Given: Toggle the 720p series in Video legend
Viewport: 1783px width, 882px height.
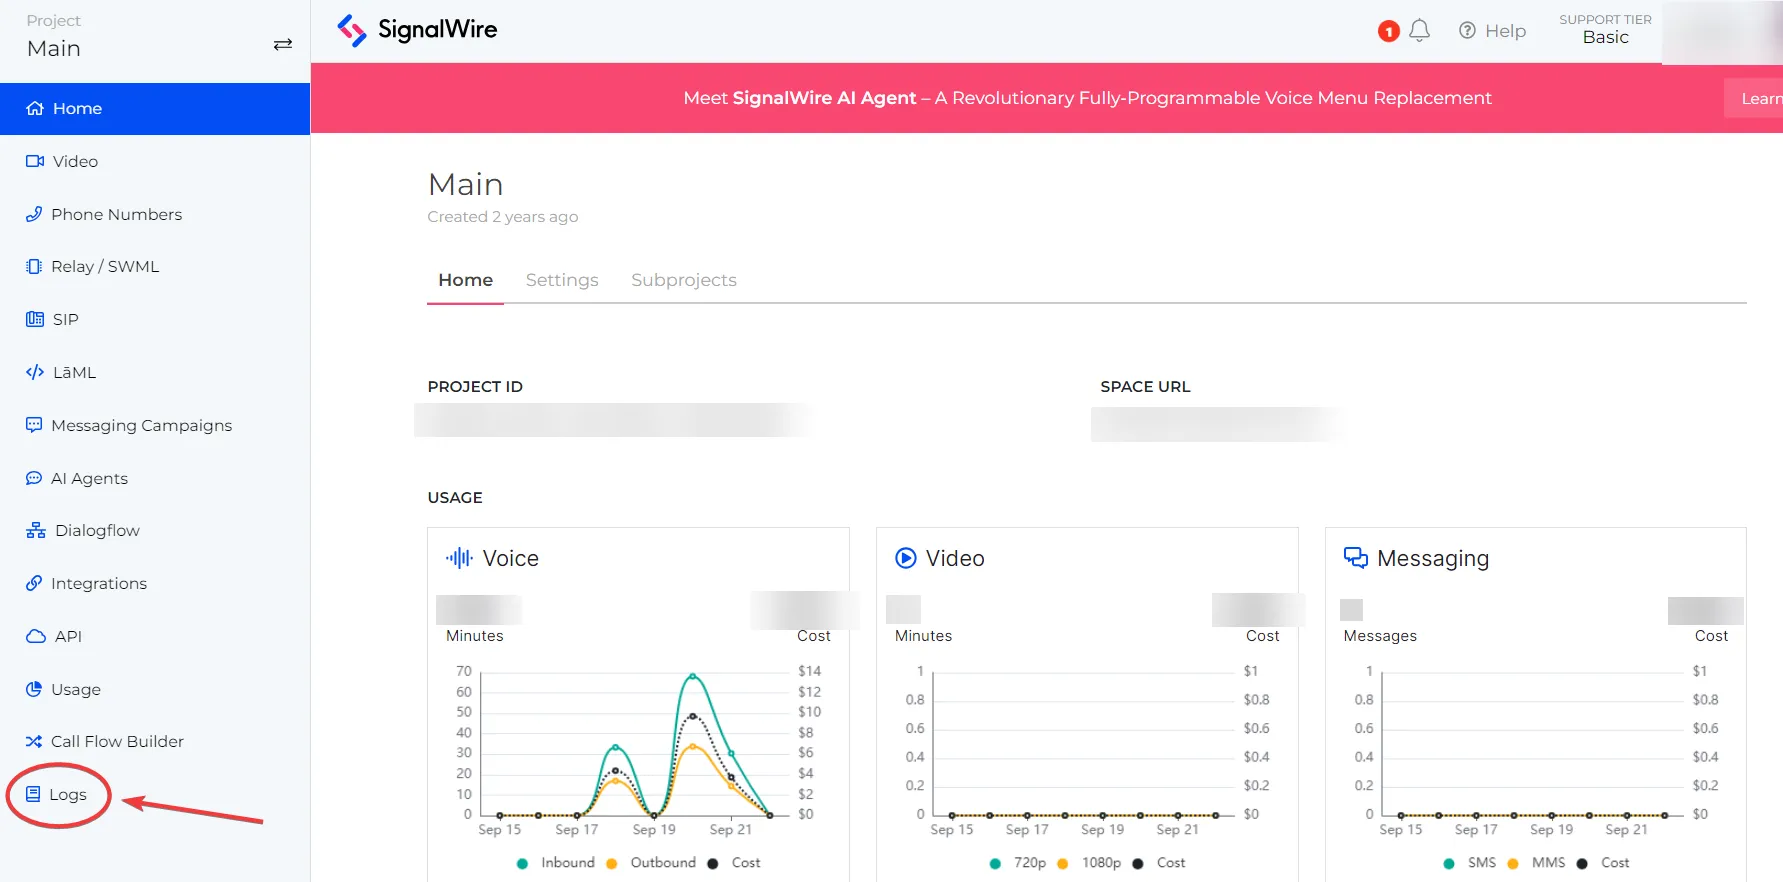Looking at the screenshot, I should coord(1018,863).
